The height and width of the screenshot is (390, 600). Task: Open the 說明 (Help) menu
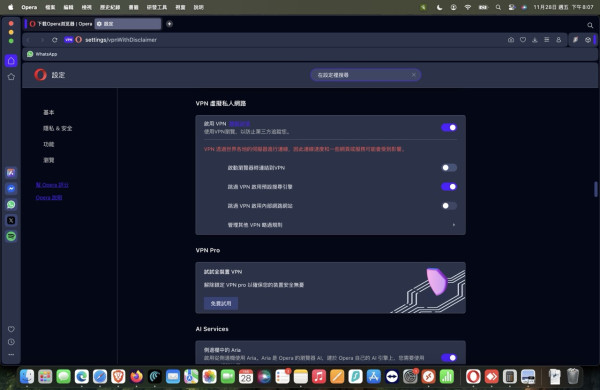[199, 7]
